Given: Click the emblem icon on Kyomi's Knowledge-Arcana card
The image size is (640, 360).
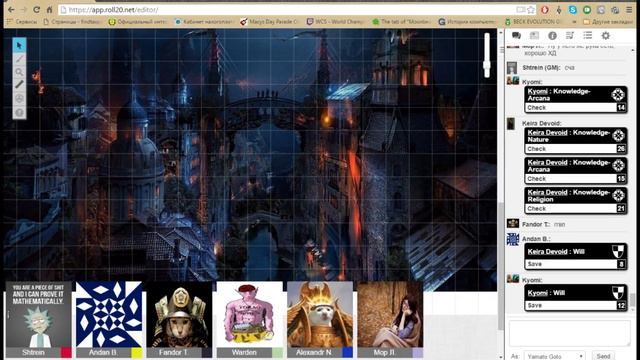Looking at the screenshot, I should click(618, 94).
